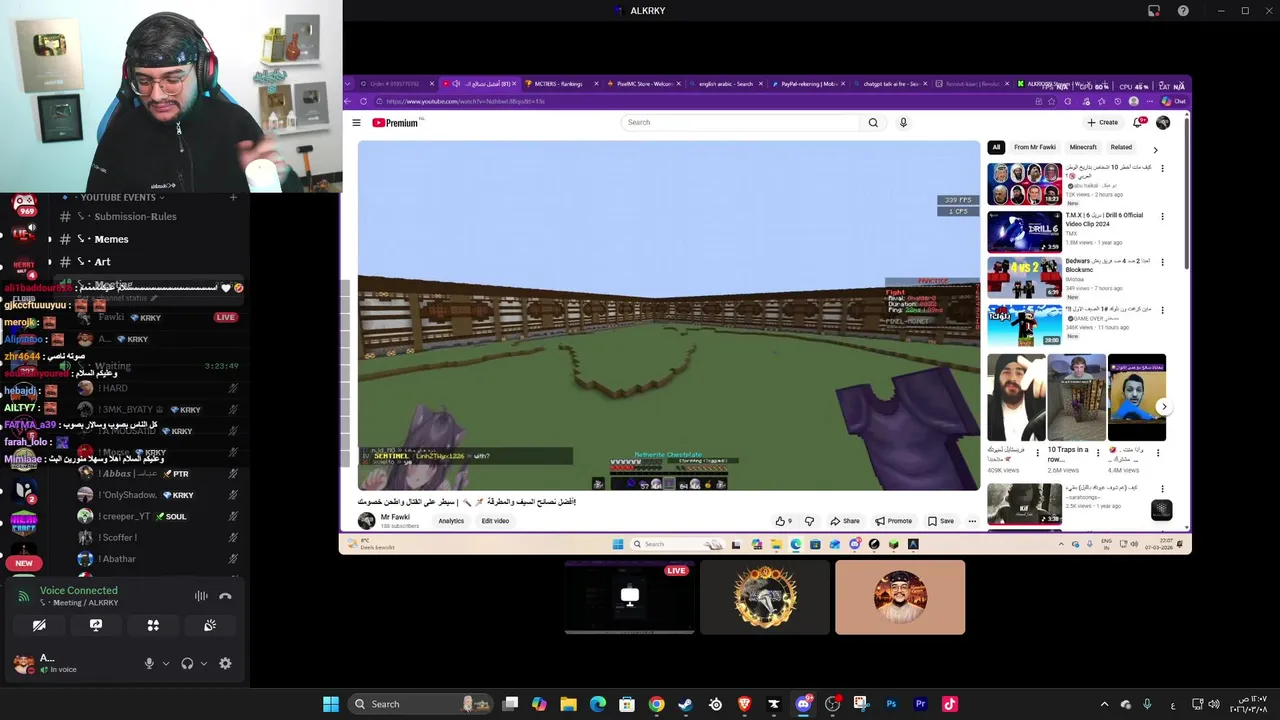Select the All filter chip

[996, 147]
